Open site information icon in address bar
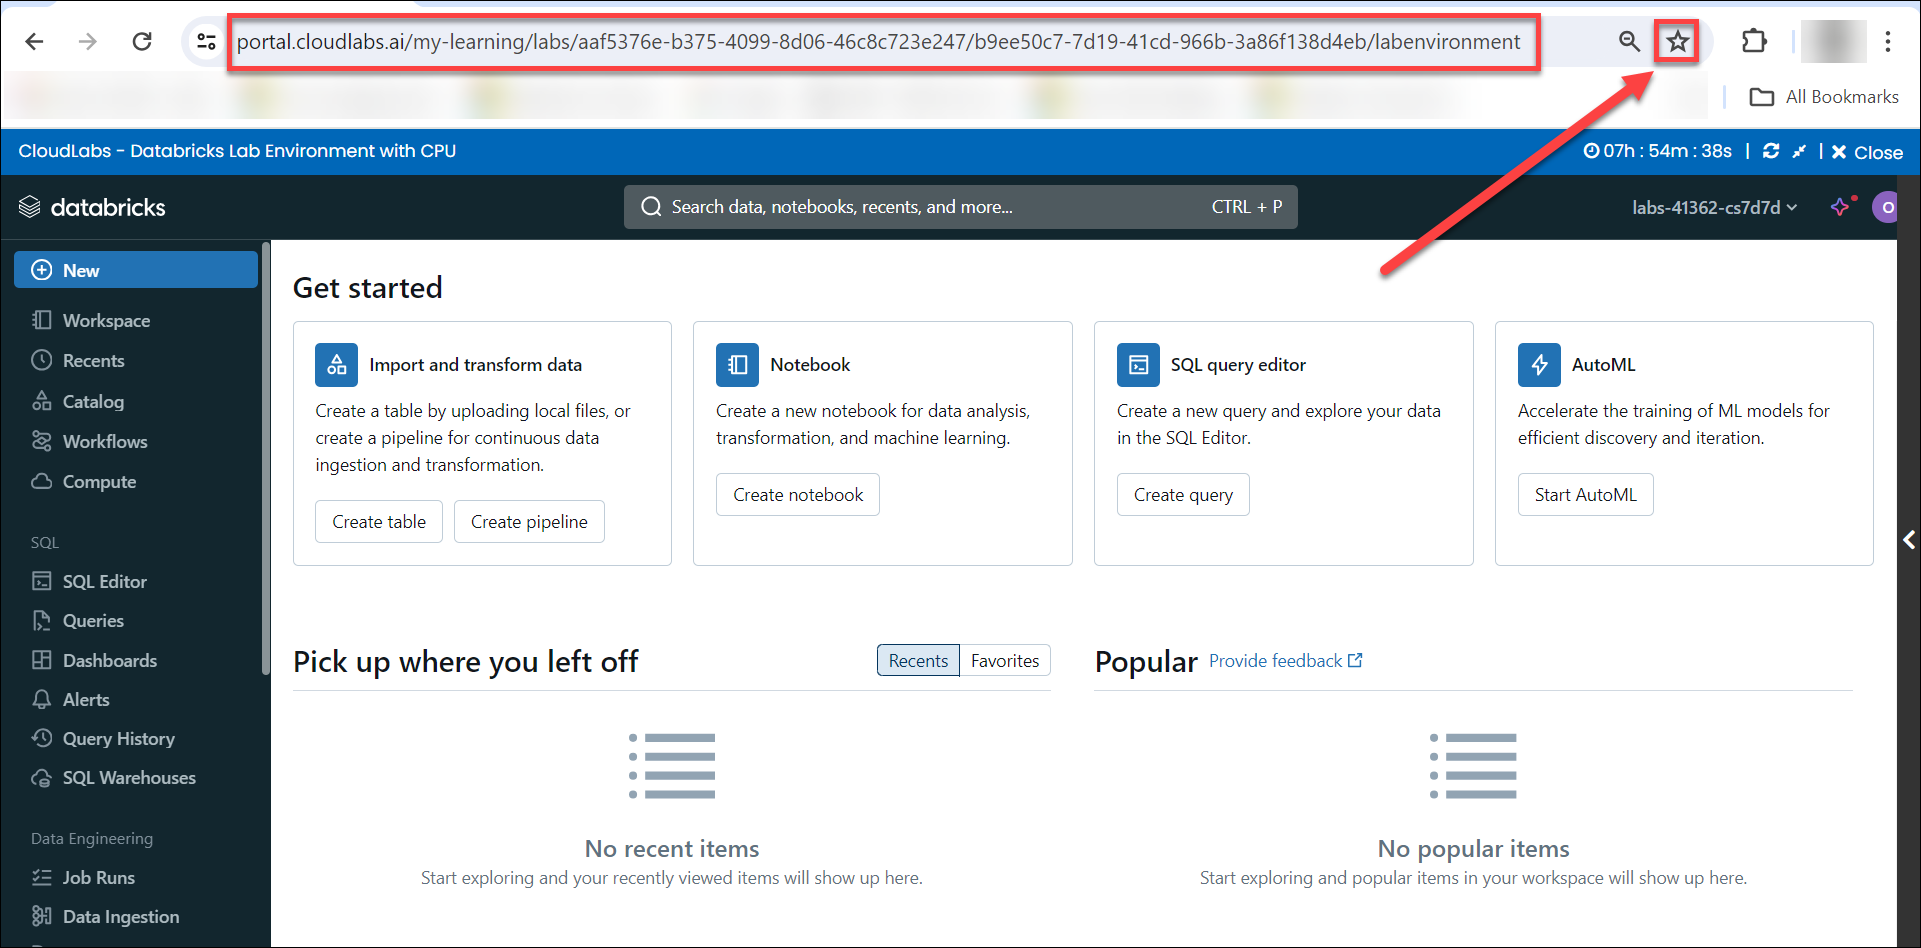 [x=206, y=41]
